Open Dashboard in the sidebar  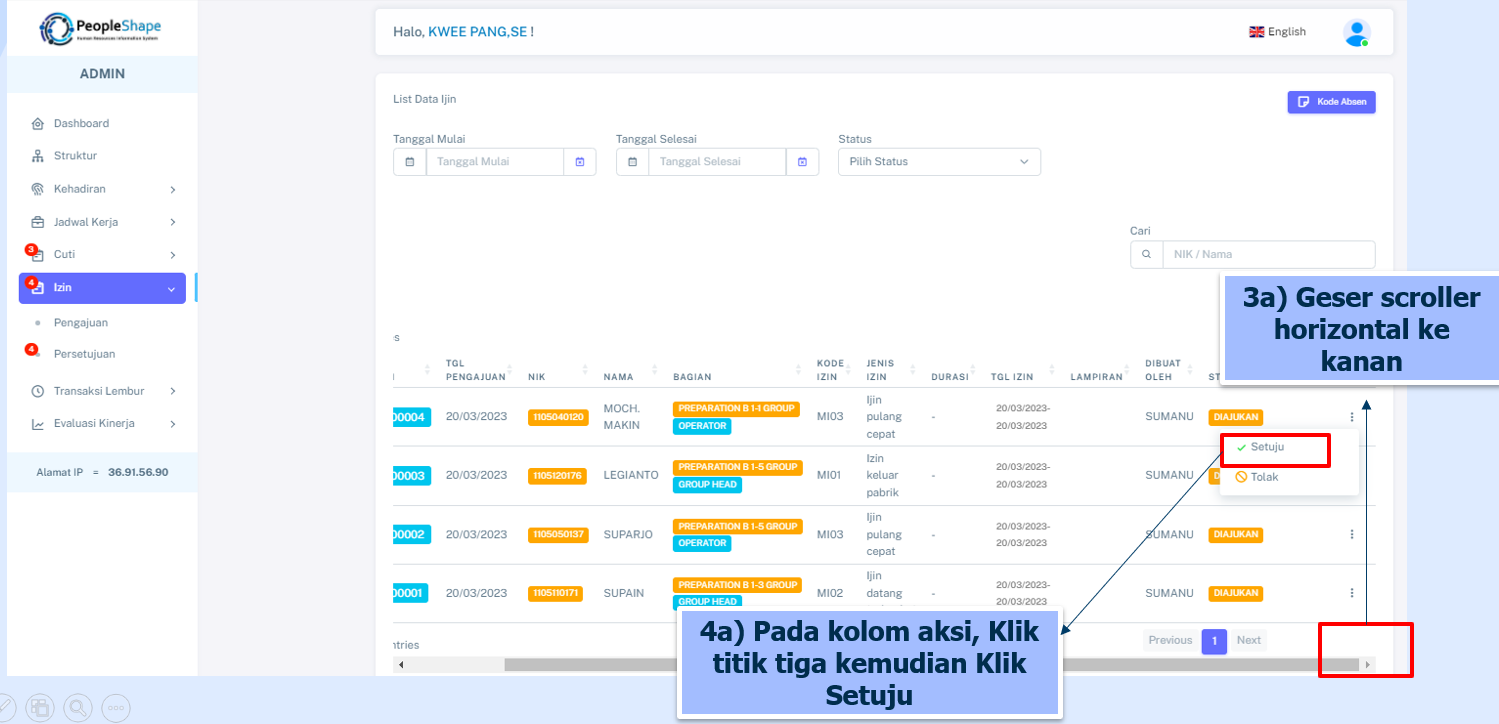click(x=81, y=123)
